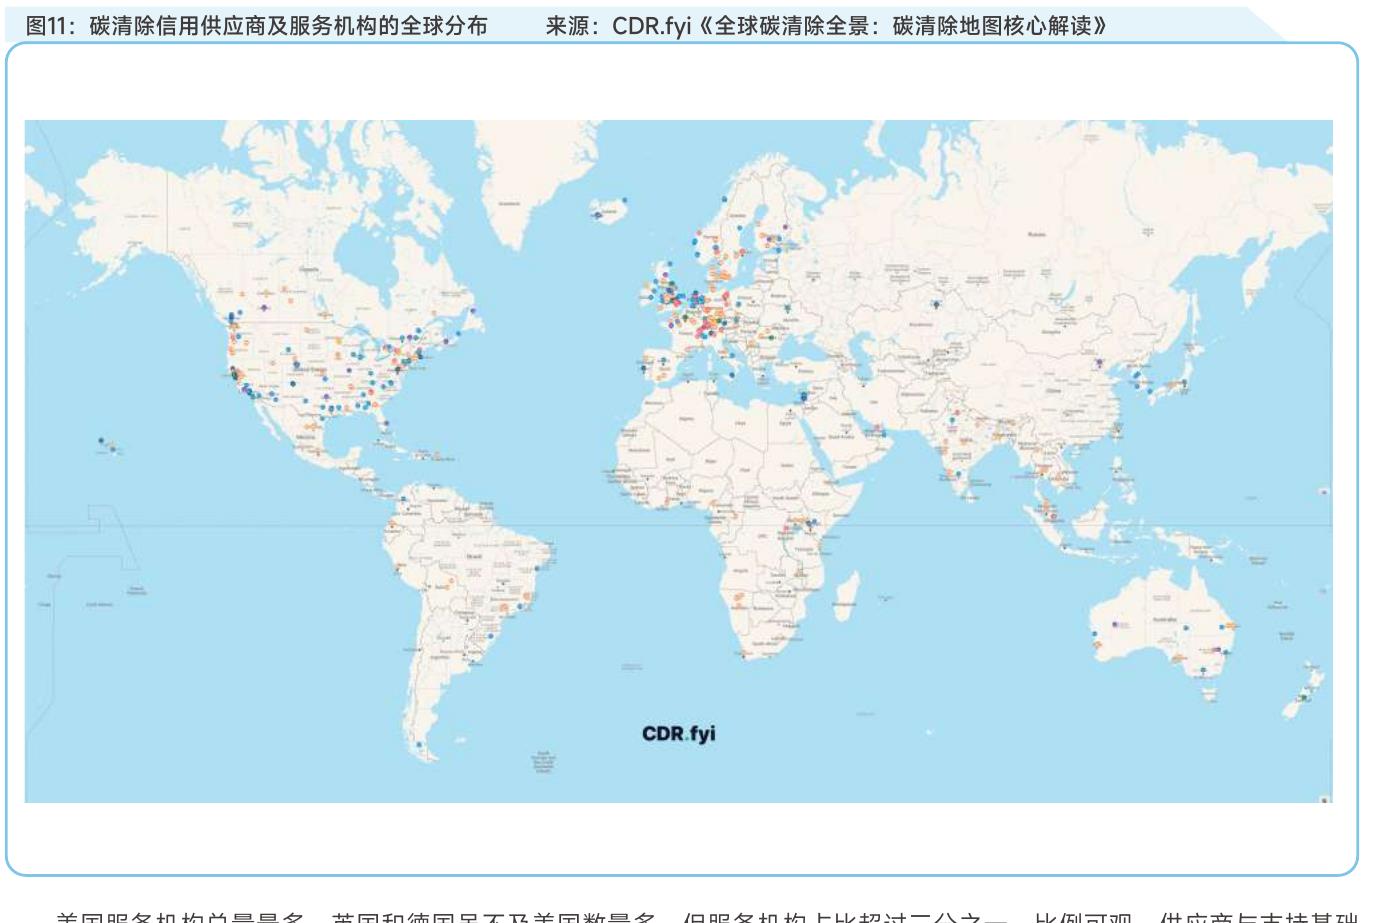This screenshot has height=923, width=1384.
Task: Click the purple marker near Beijing
Action: tap(1098, 362)
